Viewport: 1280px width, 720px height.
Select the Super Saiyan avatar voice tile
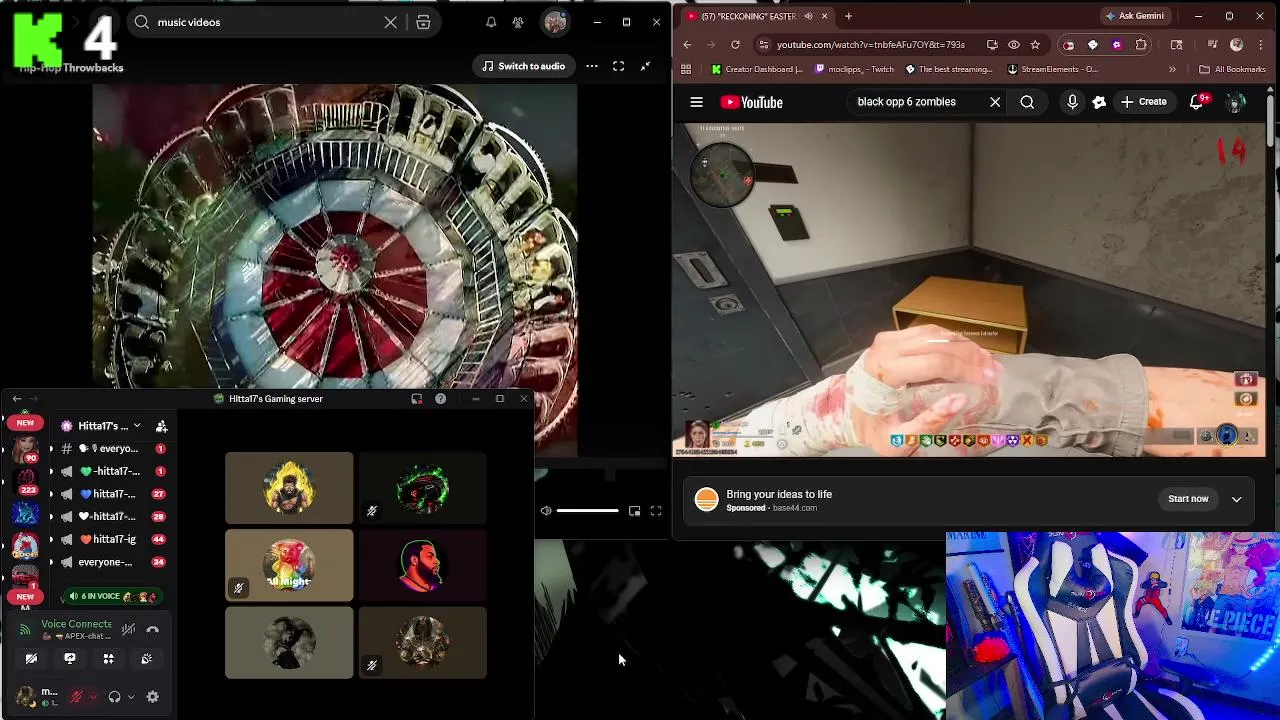pos(289,488)
